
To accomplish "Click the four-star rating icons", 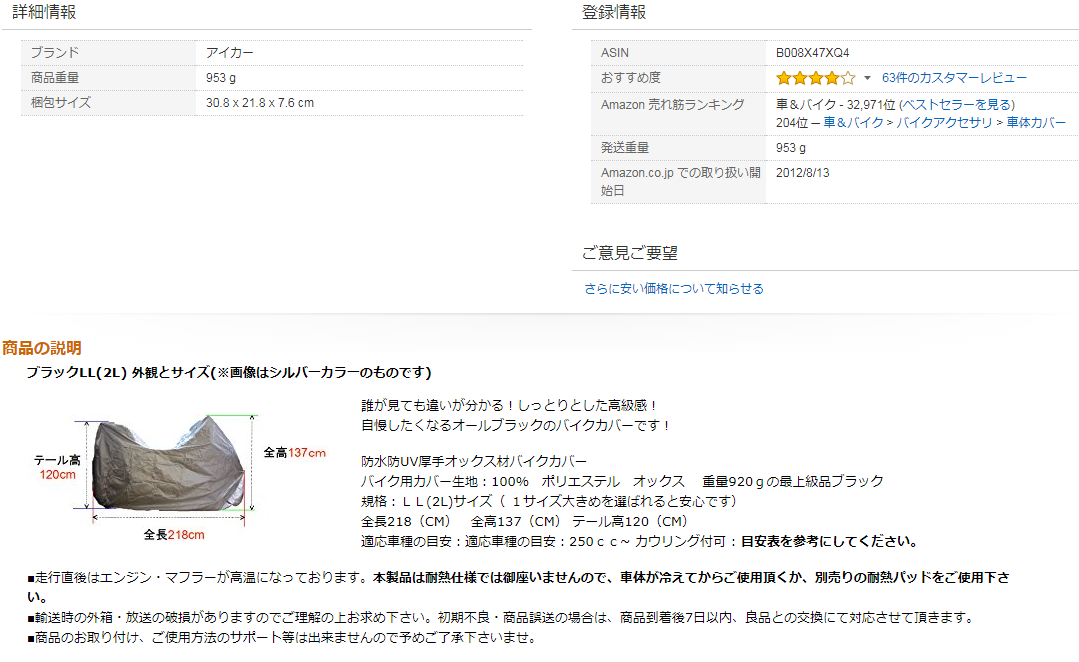I will [x=815, y=78].
